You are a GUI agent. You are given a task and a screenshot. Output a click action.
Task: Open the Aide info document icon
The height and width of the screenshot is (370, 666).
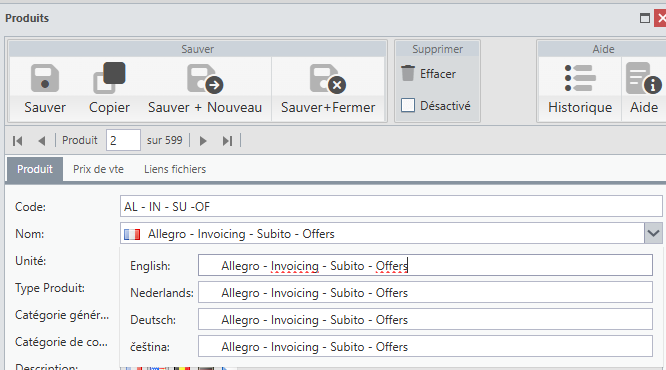click(643, 79)
